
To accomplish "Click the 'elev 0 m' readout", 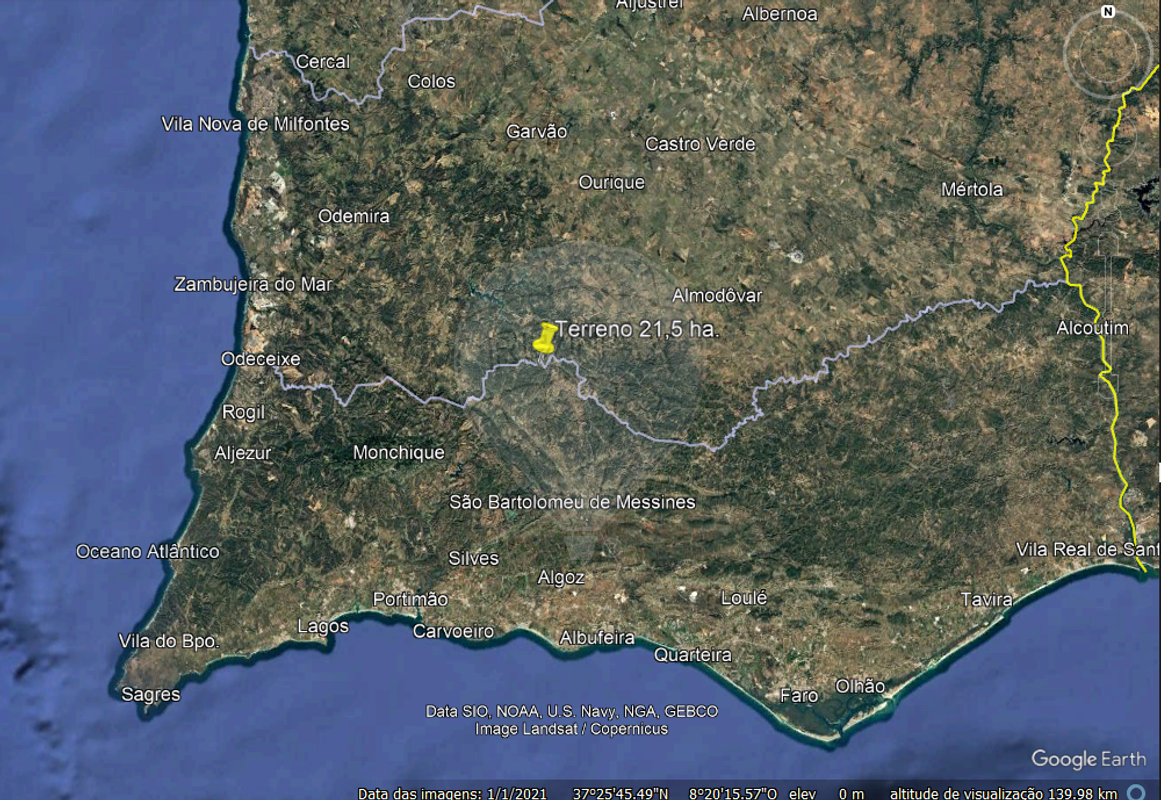I will 826,793.
